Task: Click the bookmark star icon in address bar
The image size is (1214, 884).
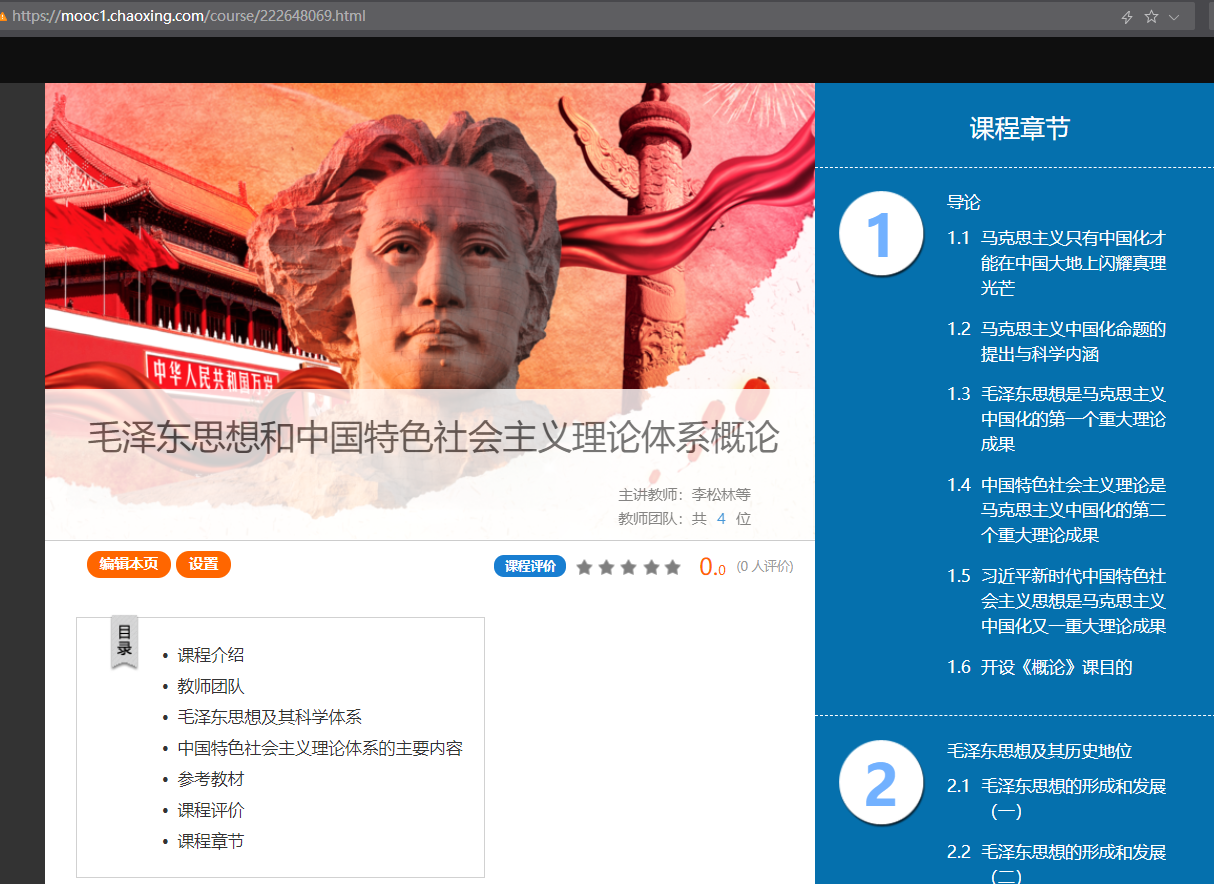Action: pyautogui.click(x=1151, y=17)
